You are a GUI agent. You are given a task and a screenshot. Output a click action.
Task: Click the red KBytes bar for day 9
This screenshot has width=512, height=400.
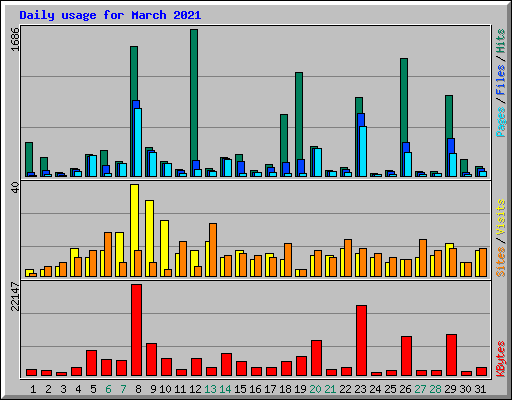pos(151,359)
